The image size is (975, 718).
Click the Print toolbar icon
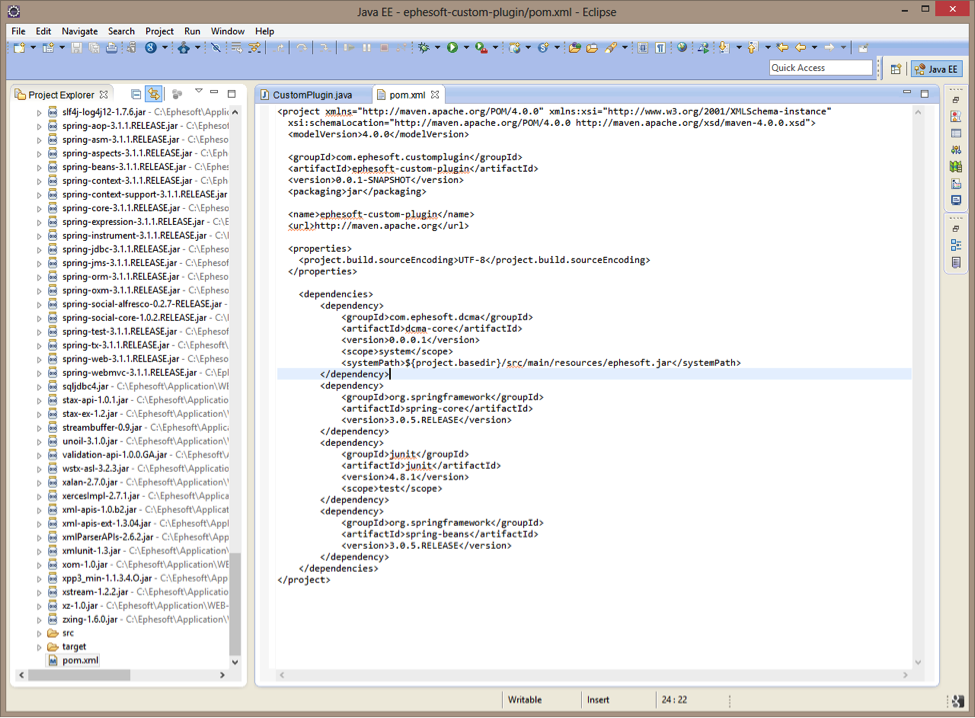click(x=112, y=48)
